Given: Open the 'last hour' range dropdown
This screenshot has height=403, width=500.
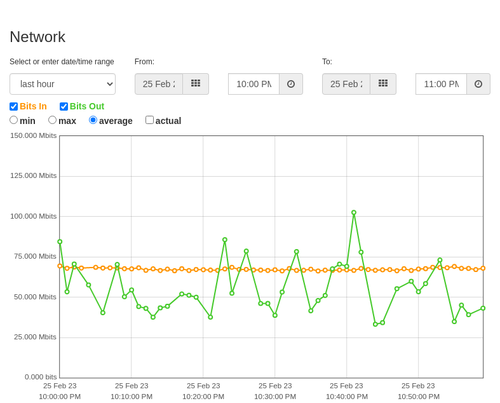Looking at the screenshot, I should pyautogui.click(x=63, y=84).
